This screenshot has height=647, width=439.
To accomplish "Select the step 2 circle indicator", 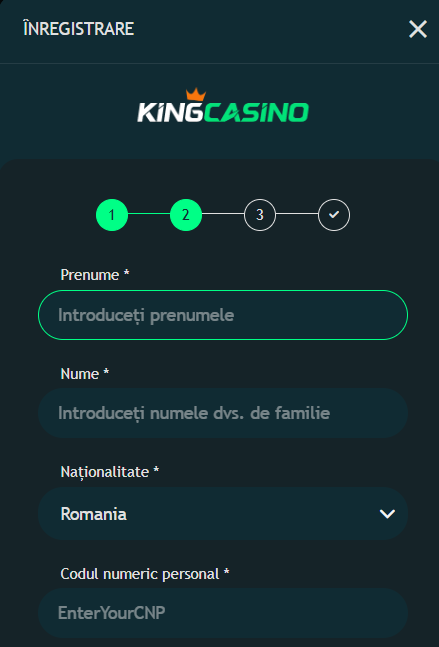I will [x=186, y=215].
